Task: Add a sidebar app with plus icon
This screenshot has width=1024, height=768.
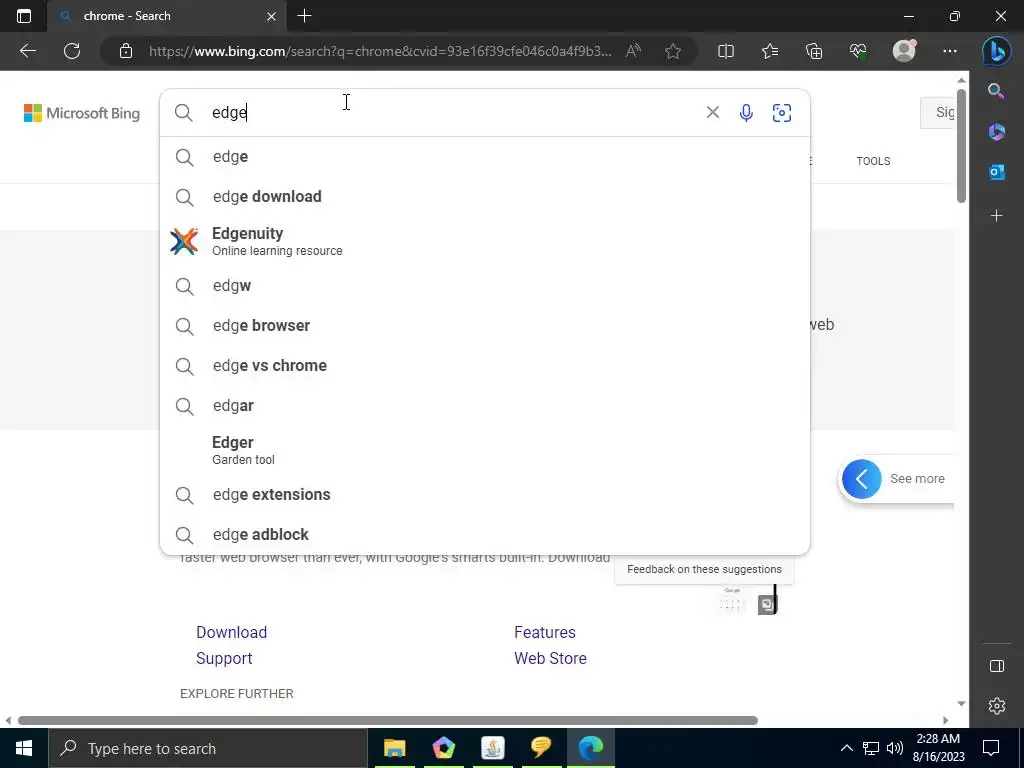Action: [997, 216]
